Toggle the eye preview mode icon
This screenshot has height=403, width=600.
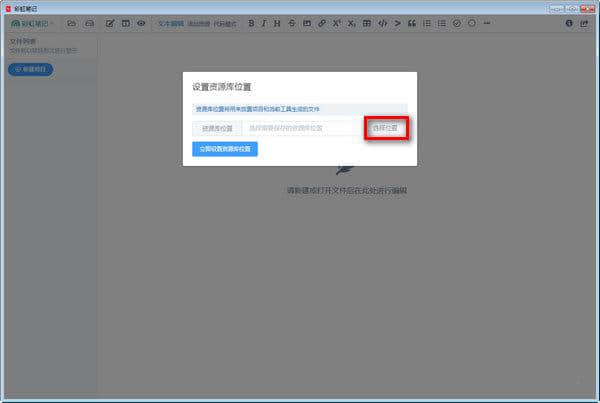pyautogui.click(x=141, y=23)
